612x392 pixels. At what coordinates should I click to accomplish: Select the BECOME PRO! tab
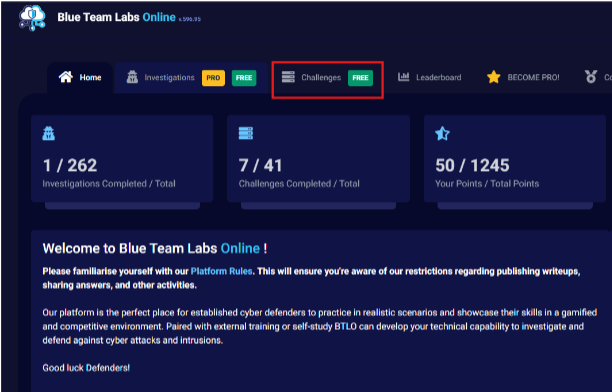coord(523,77)
